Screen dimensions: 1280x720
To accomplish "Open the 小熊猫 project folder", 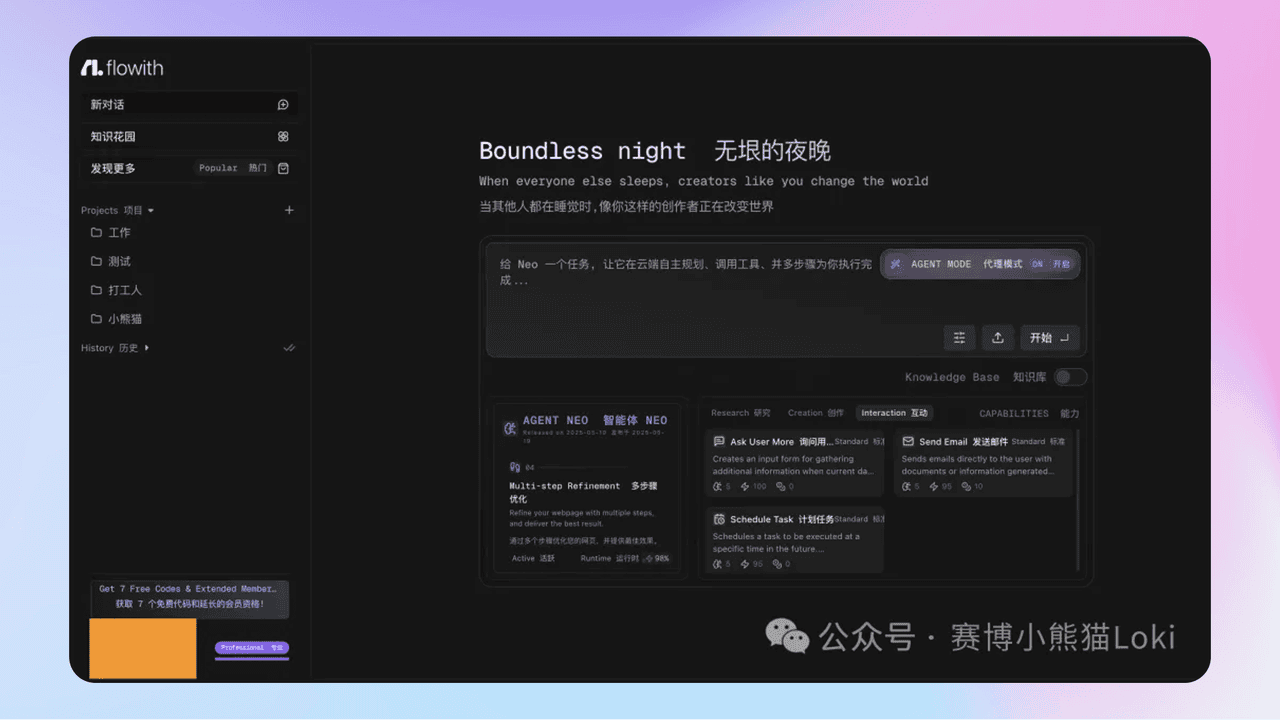I will [x=124, y=320].
